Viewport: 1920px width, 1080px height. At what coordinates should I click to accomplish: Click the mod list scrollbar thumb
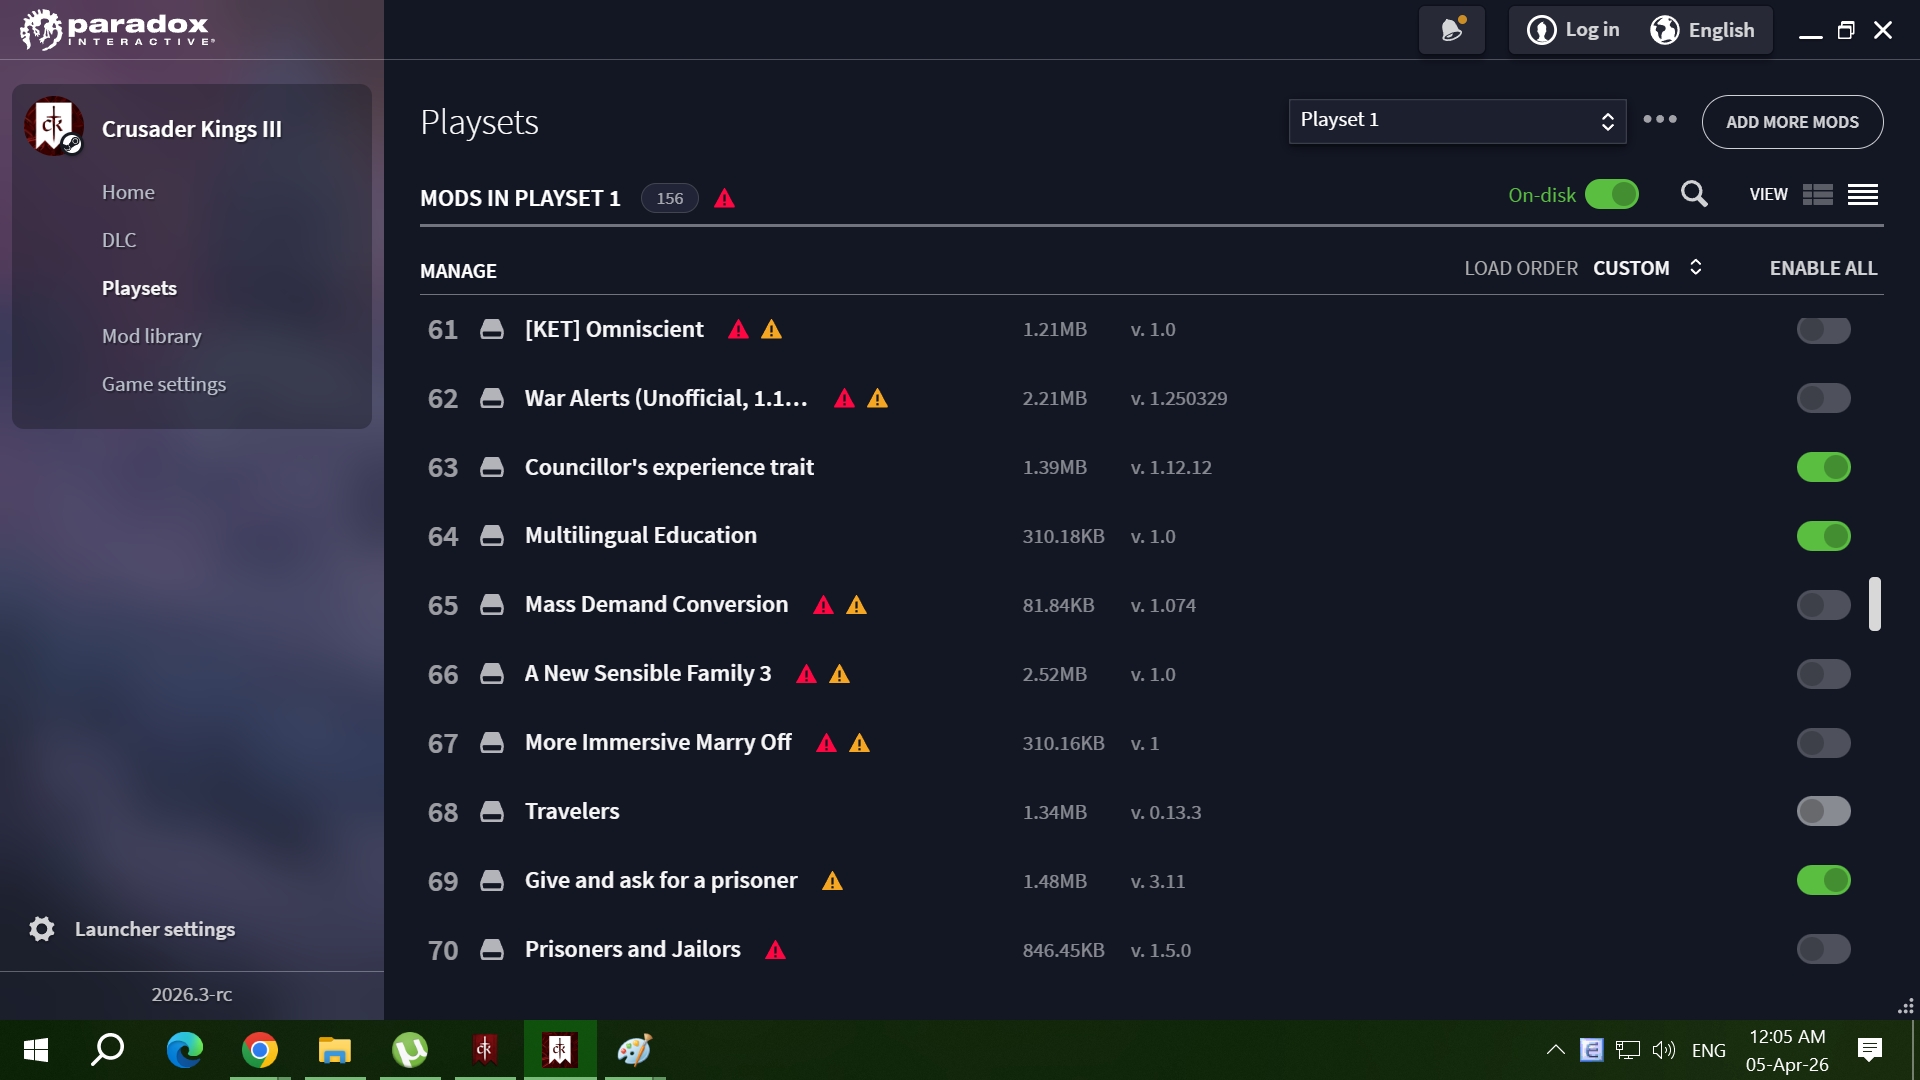[x=1875, y=604]
